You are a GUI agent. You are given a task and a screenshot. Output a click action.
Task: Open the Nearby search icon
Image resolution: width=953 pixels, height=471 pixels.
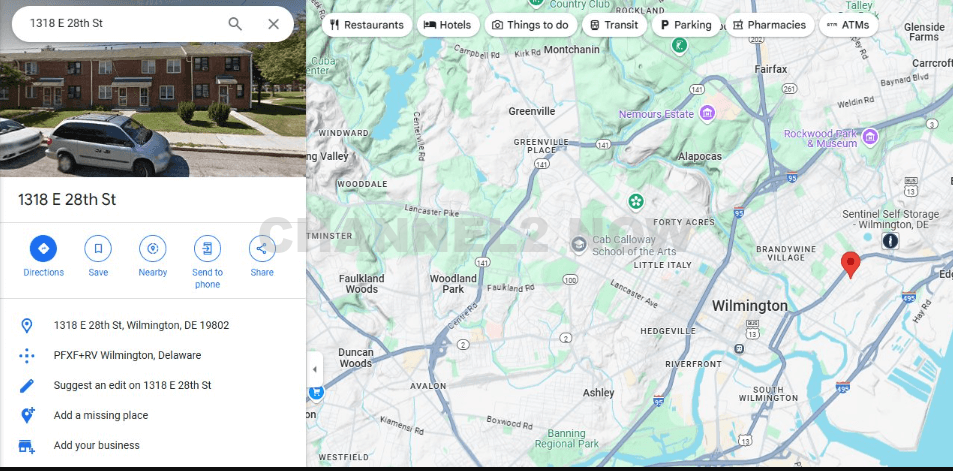point(152,248)
